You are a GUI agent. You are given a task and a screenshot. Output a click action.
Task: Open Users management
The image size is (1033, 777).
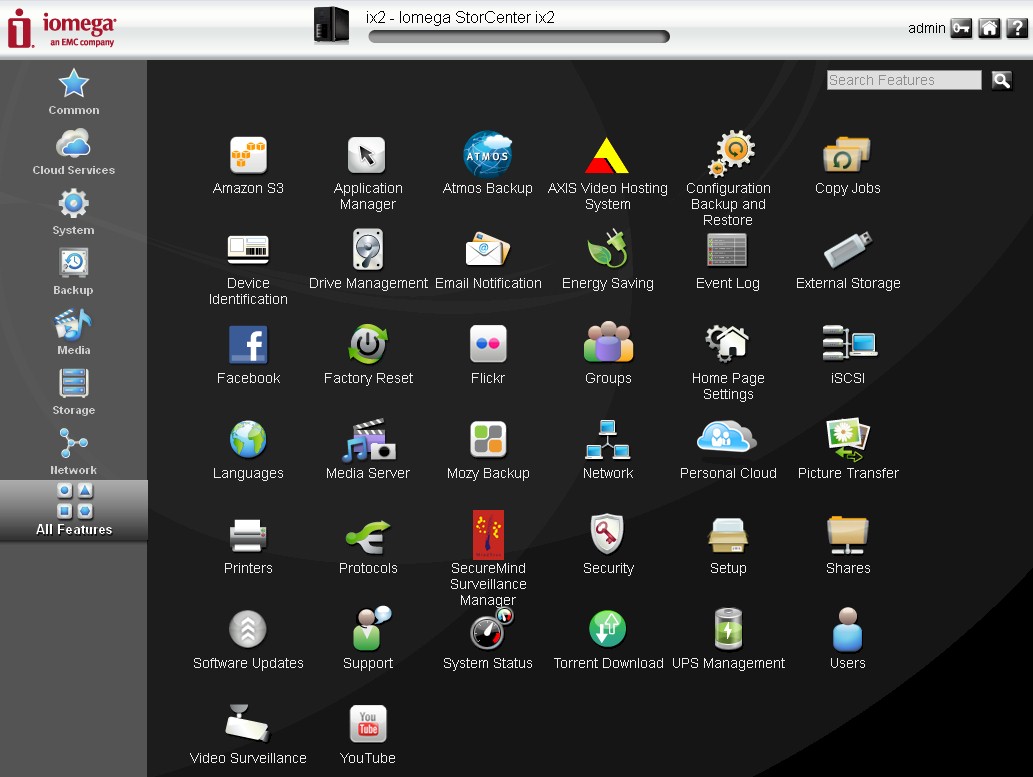coord(848,638)
